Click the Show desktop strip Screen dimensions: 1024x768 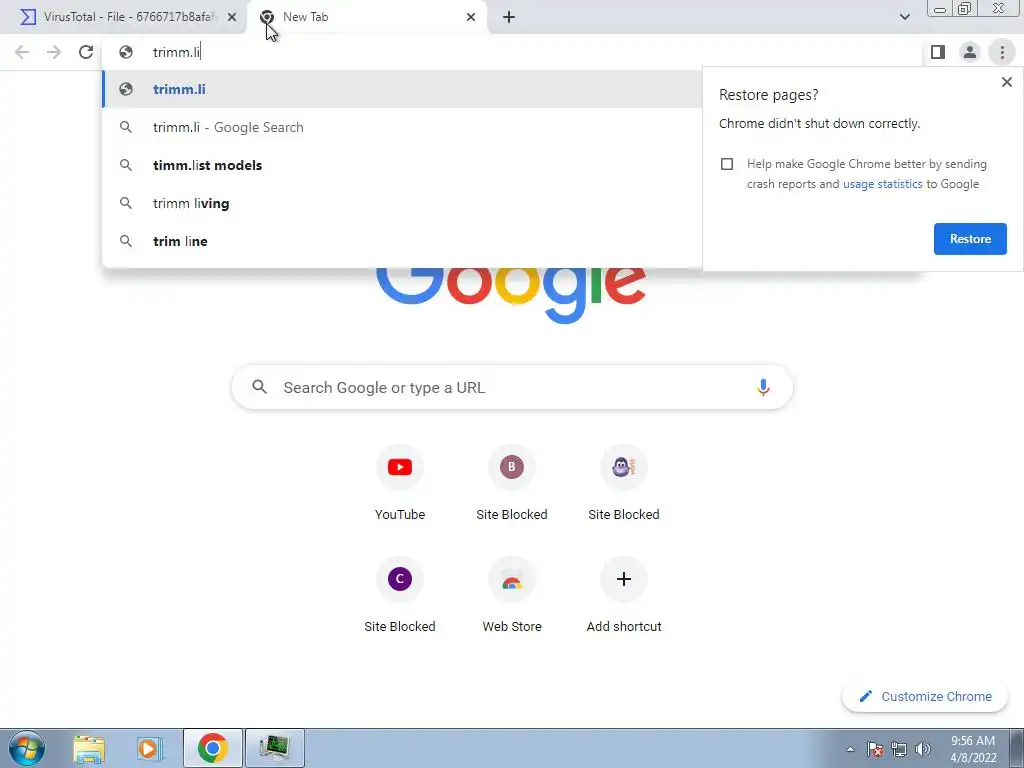(1016, 748)
